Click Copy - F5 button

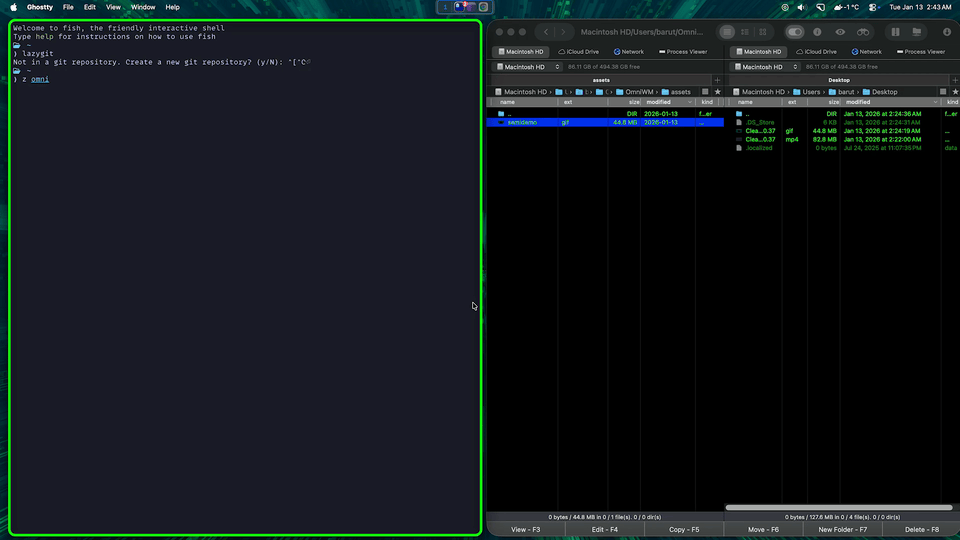tap(684, 530)
